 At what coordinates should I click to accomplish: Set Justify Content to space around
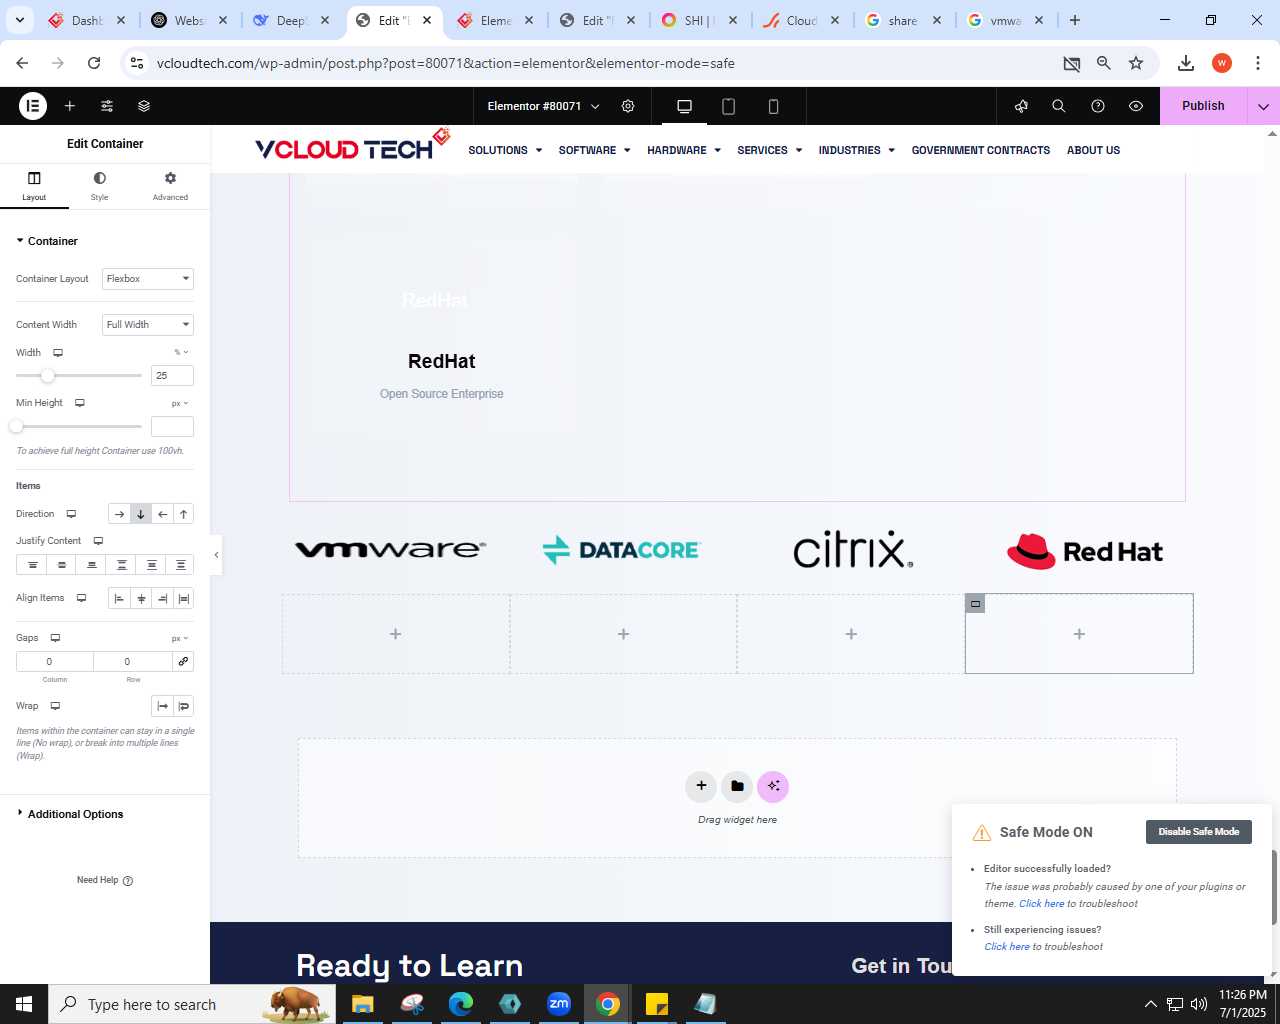point(151,565)
